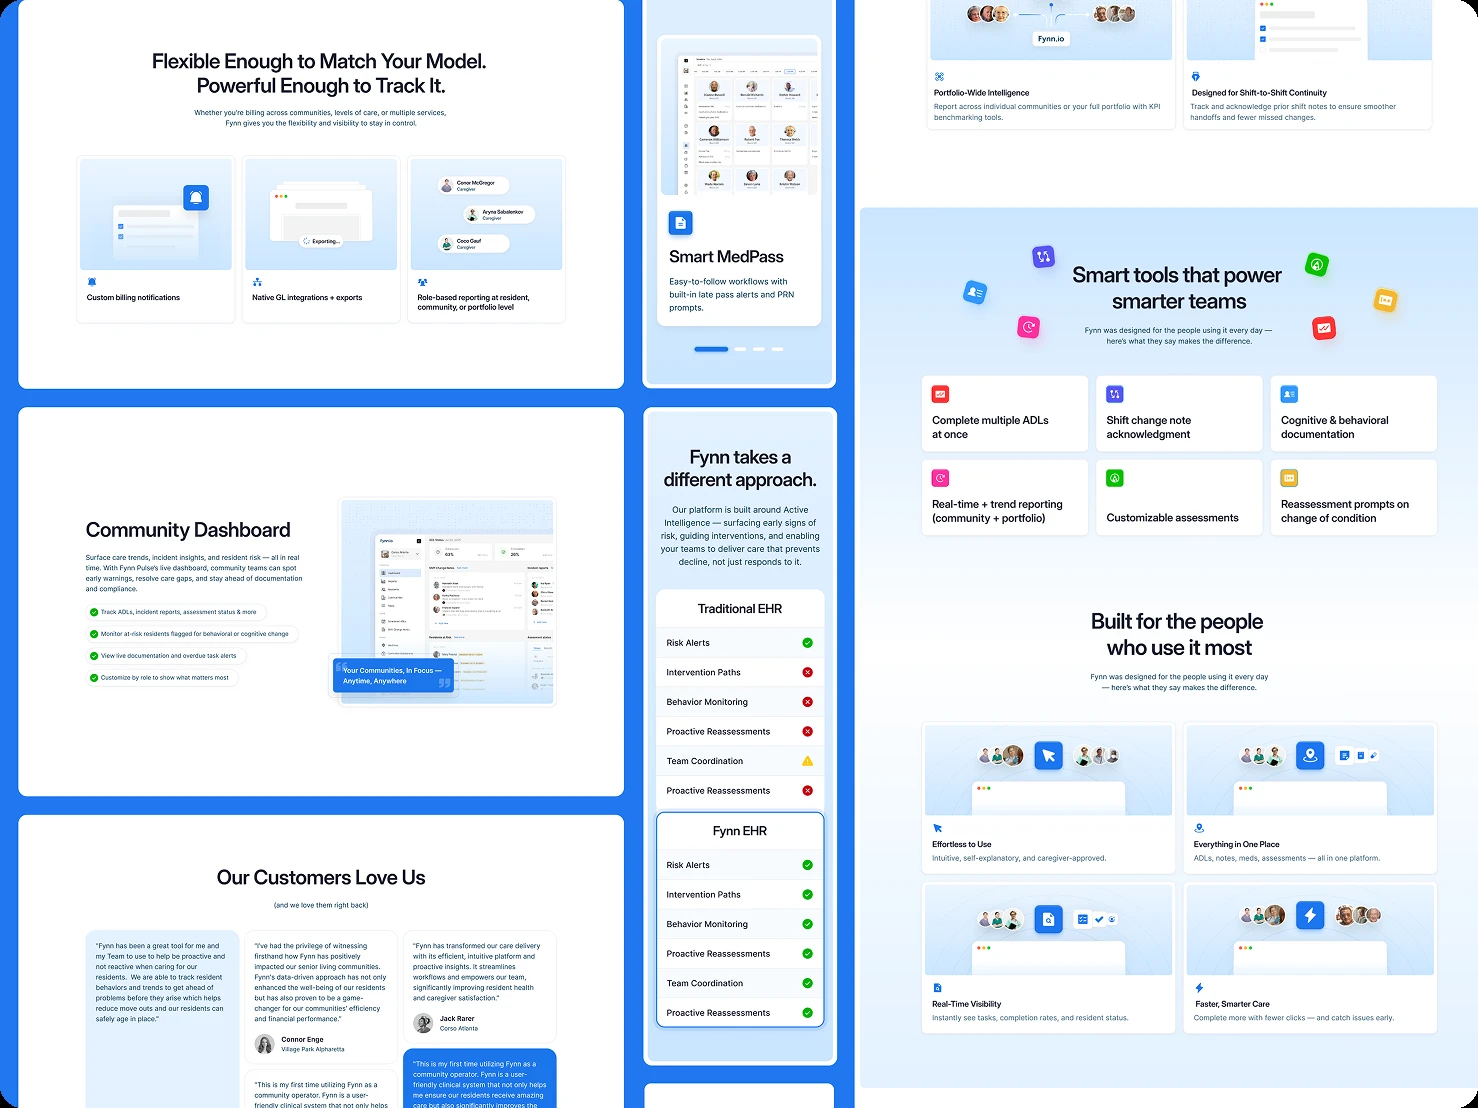This screenshot has height=1108, width=1478.
Task: Click the Exporting... progress pill
Action: (321, 241)
